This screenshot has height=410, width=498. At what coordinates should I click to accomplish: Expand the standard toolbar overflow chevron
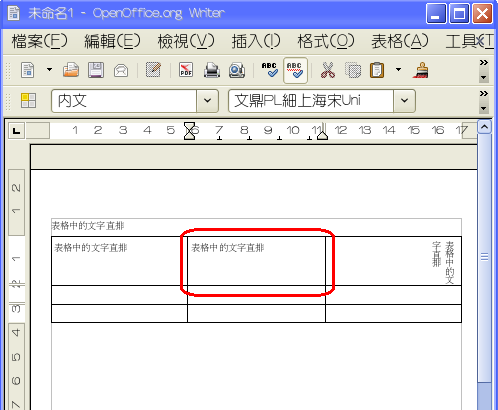484,63
